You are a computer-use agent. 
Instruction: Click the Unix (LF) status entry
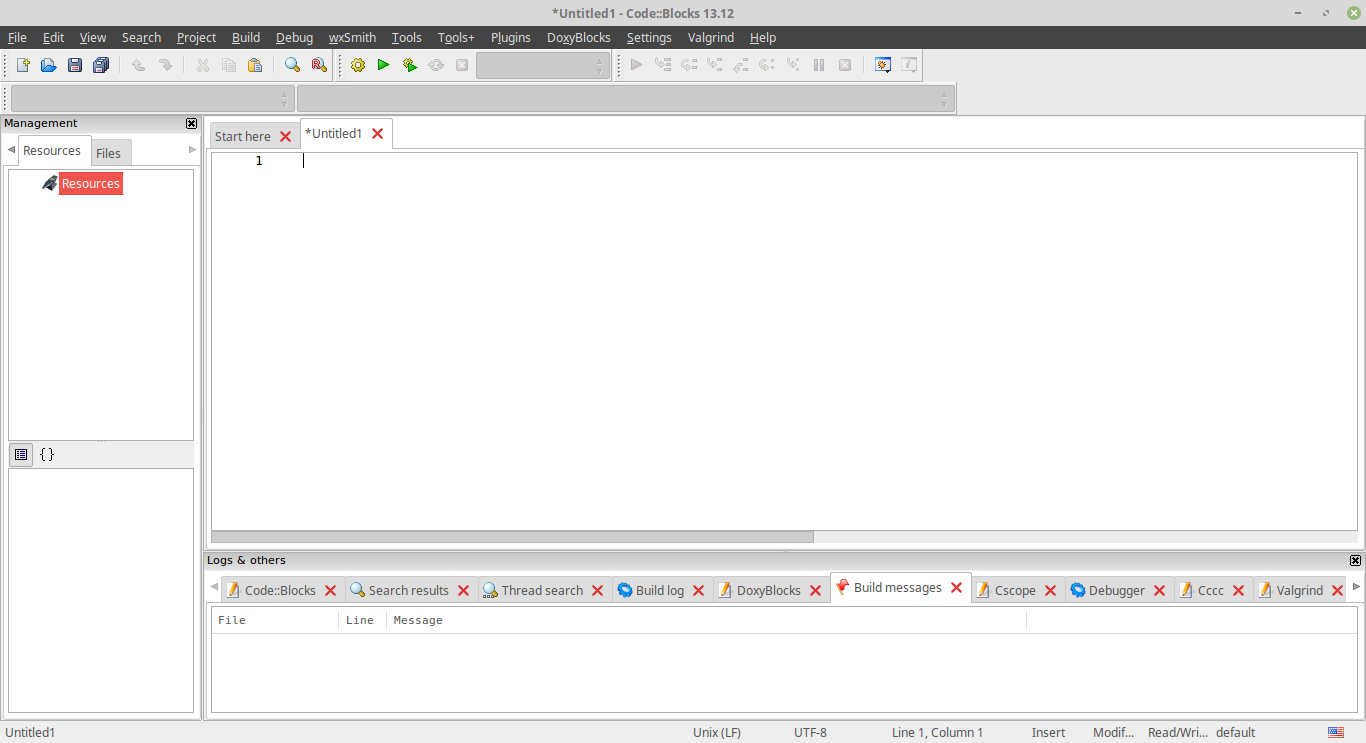point(717,732)
